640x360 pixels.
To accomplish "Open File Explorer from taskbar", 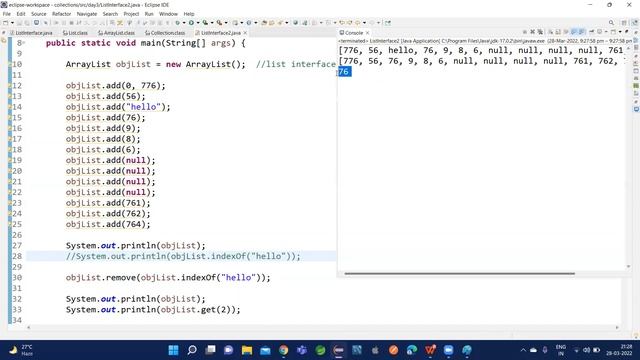I will pos(247,350).
